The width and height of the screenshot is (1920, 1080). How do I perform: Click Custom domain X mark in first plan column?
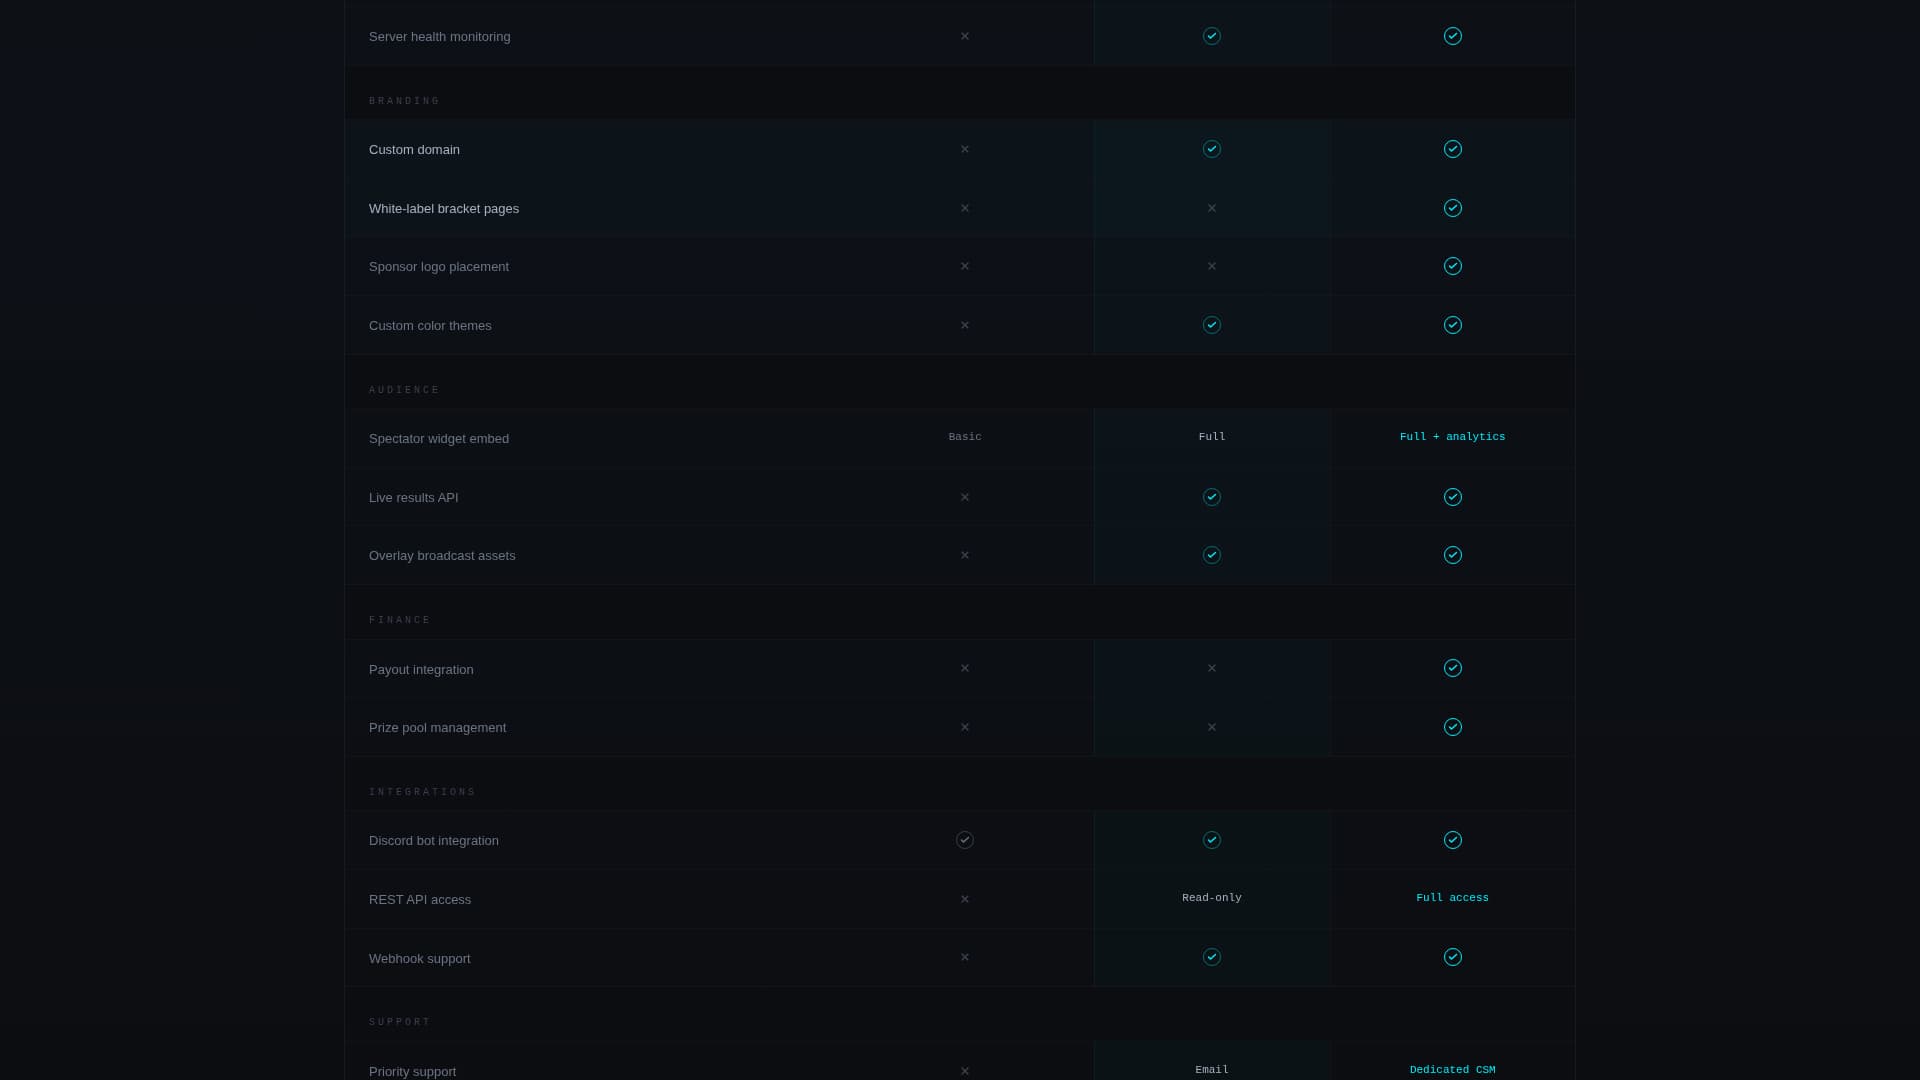coord(965,149)
